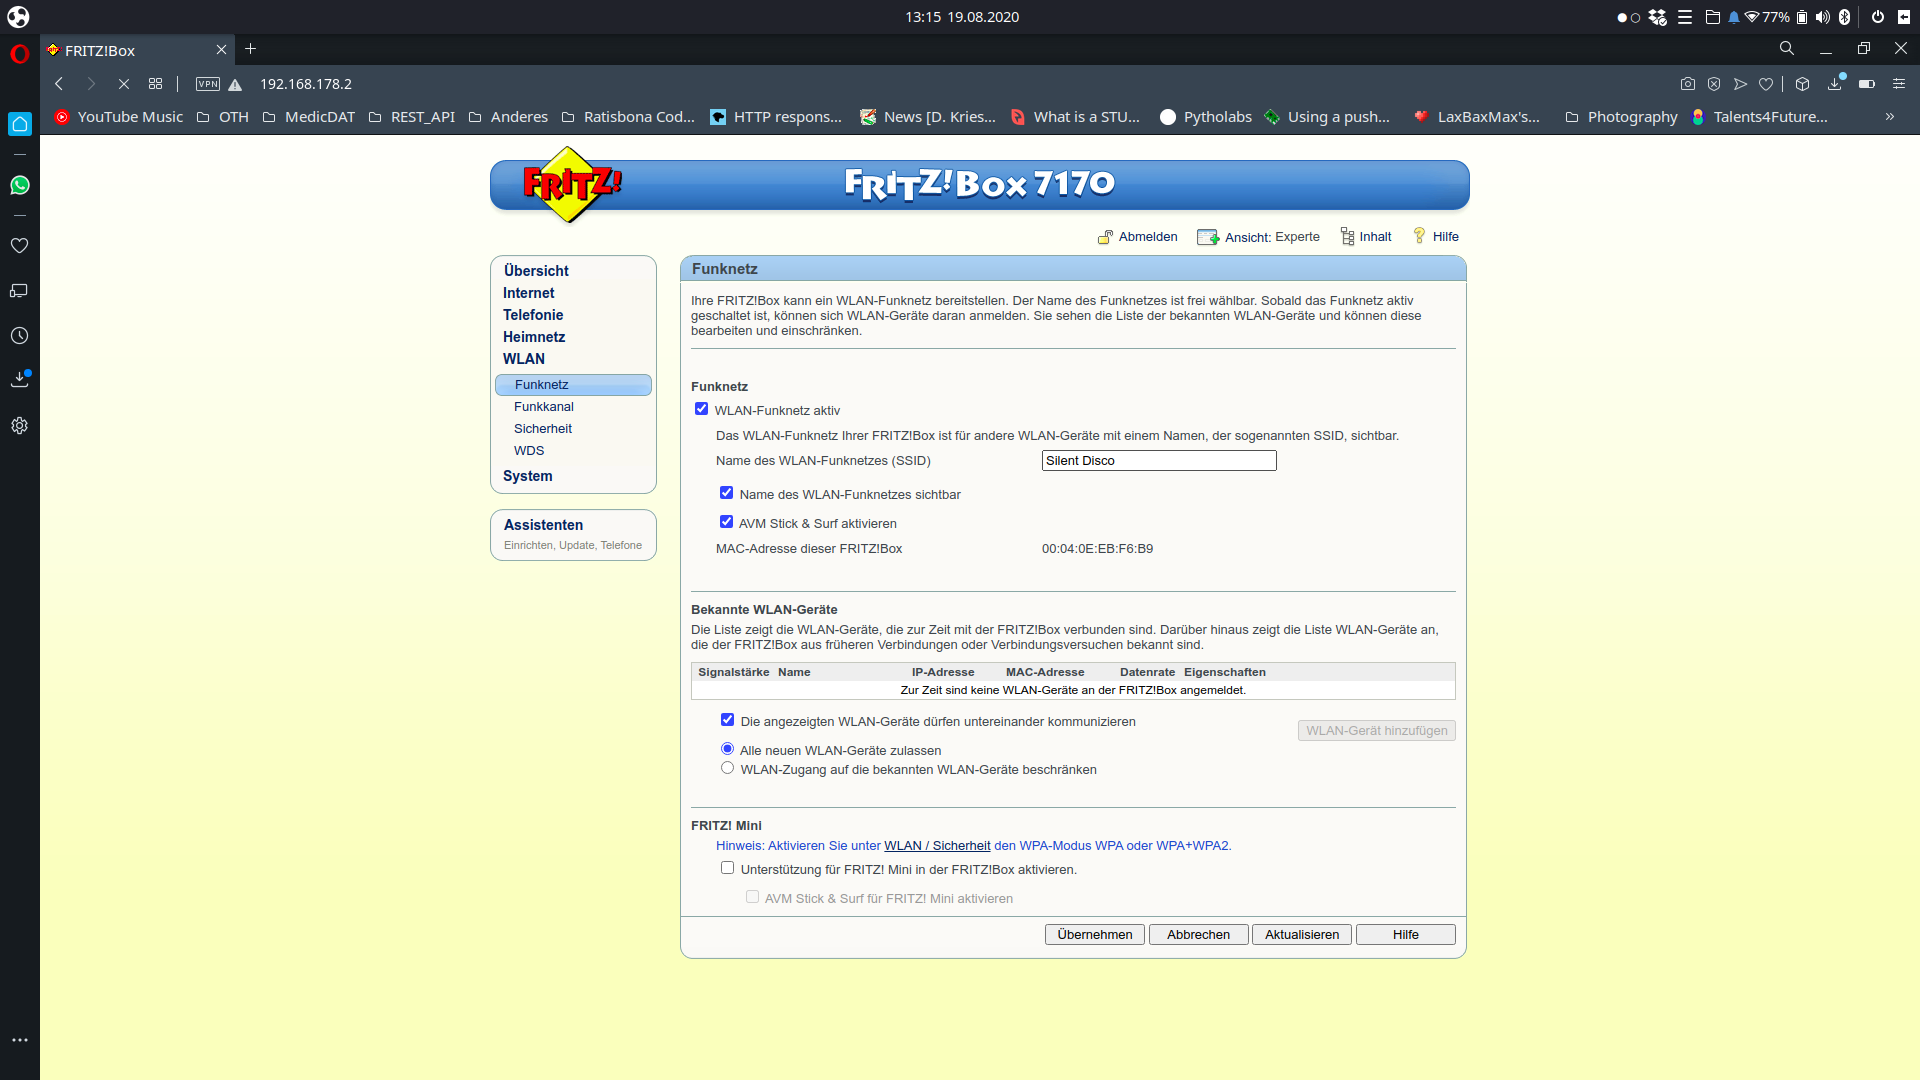Click the SSID name input field
The width and height of the screenshot is (1920, 1080).
click(1159, 461)
